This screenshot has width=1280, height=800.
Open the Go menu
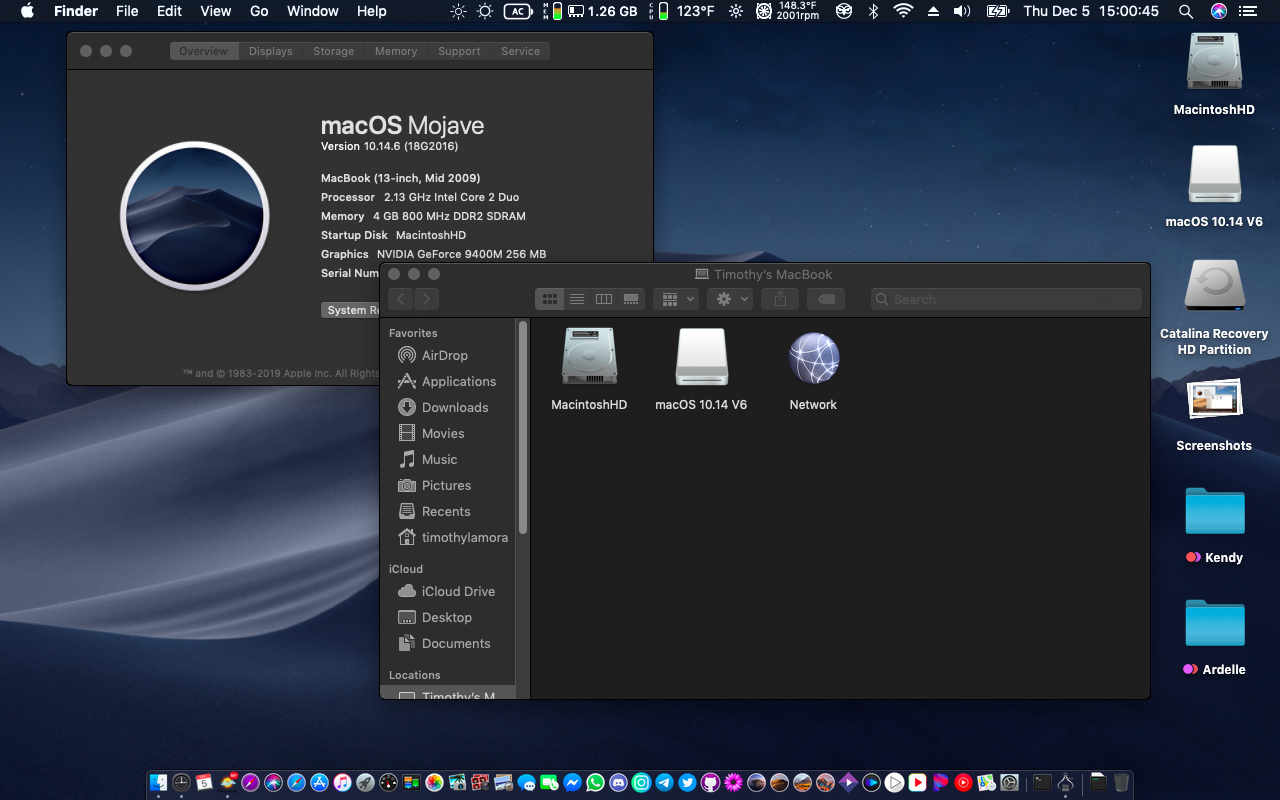[x=259, y=11]
